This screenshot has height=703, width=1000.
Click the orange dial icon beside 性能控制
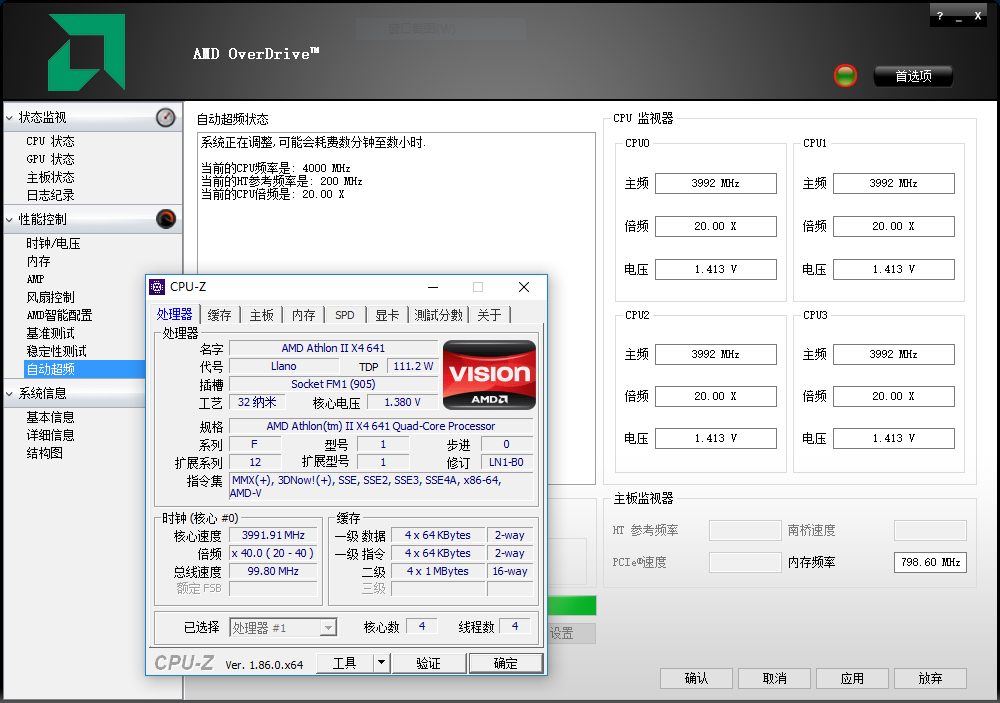166,219
